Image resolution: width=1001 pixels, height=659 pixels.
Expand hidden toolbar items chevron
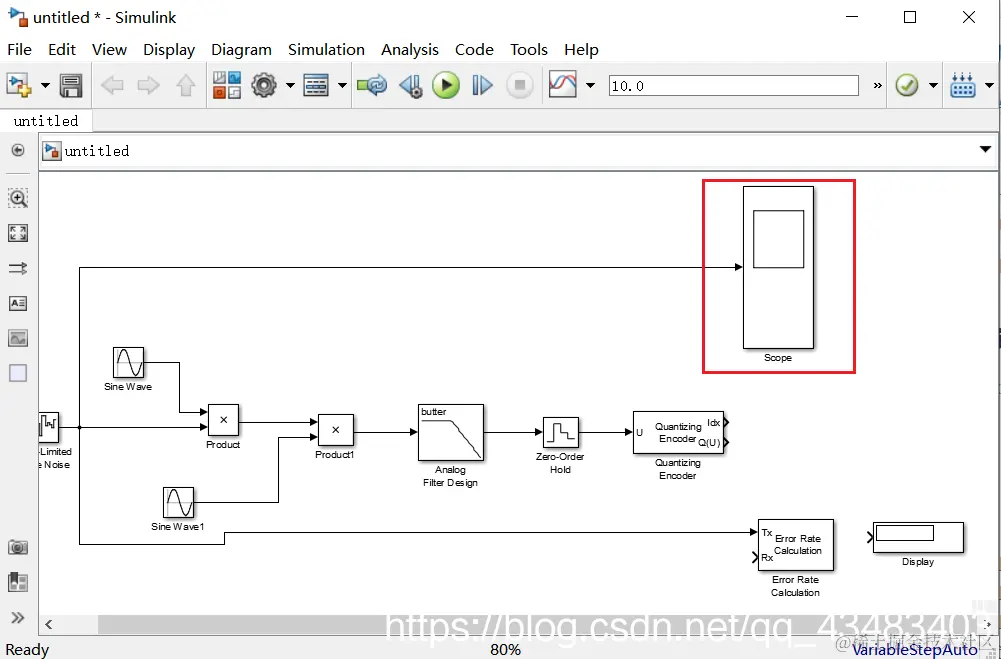pyautogui.click(x=878, y=86)
